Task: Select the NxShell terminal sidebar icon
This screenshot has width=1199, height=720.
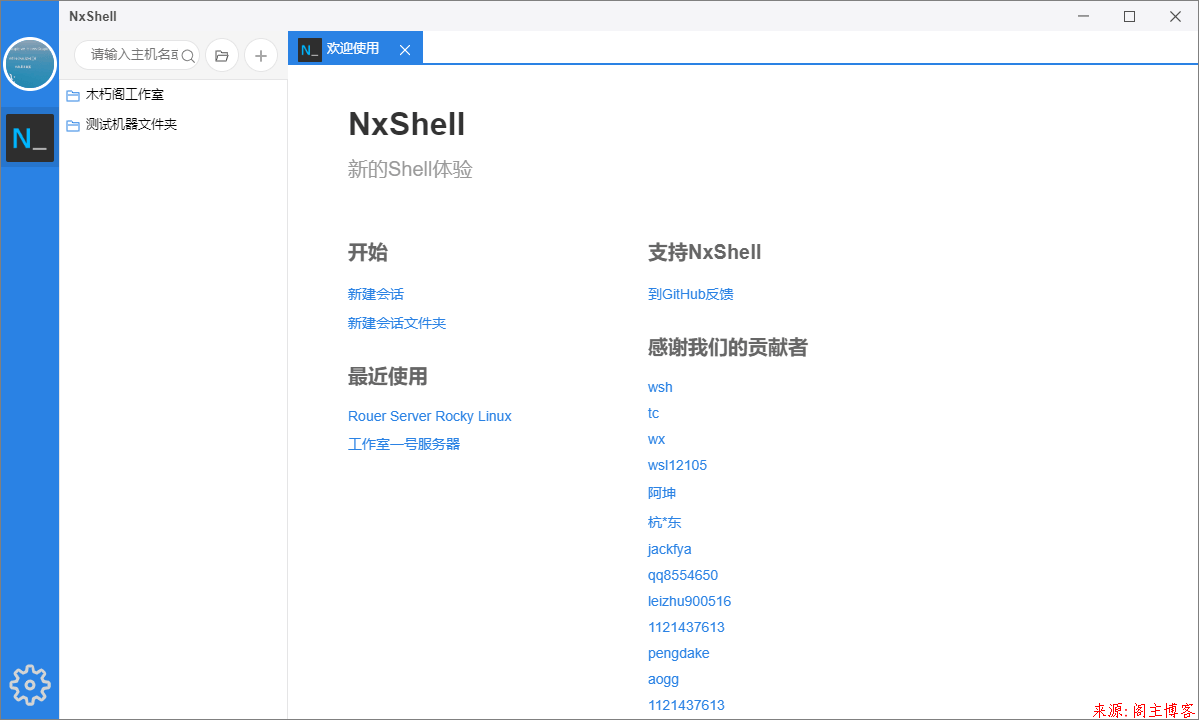Action: pos(30,138)
